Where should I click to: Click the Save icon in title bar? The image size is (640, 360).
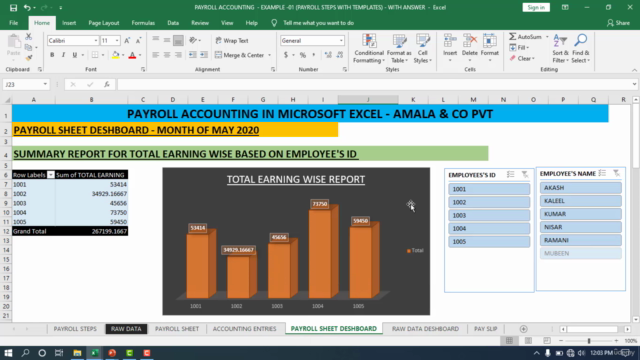[13, 7]
